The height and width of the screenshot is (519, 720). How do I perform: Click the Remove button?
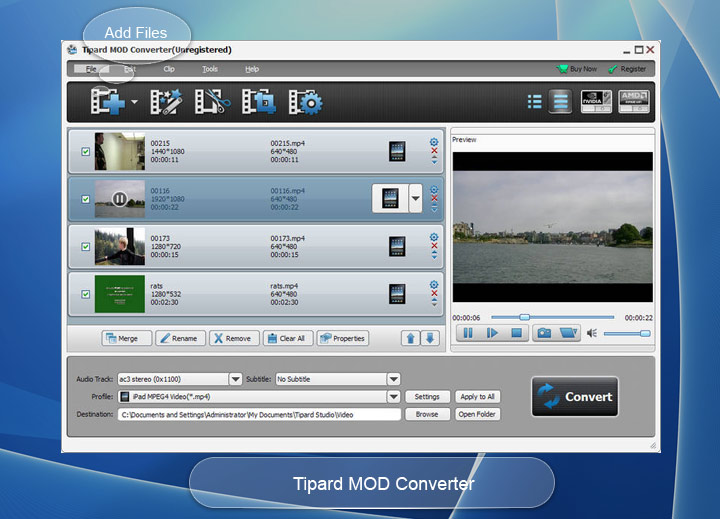tap(234, 338)
